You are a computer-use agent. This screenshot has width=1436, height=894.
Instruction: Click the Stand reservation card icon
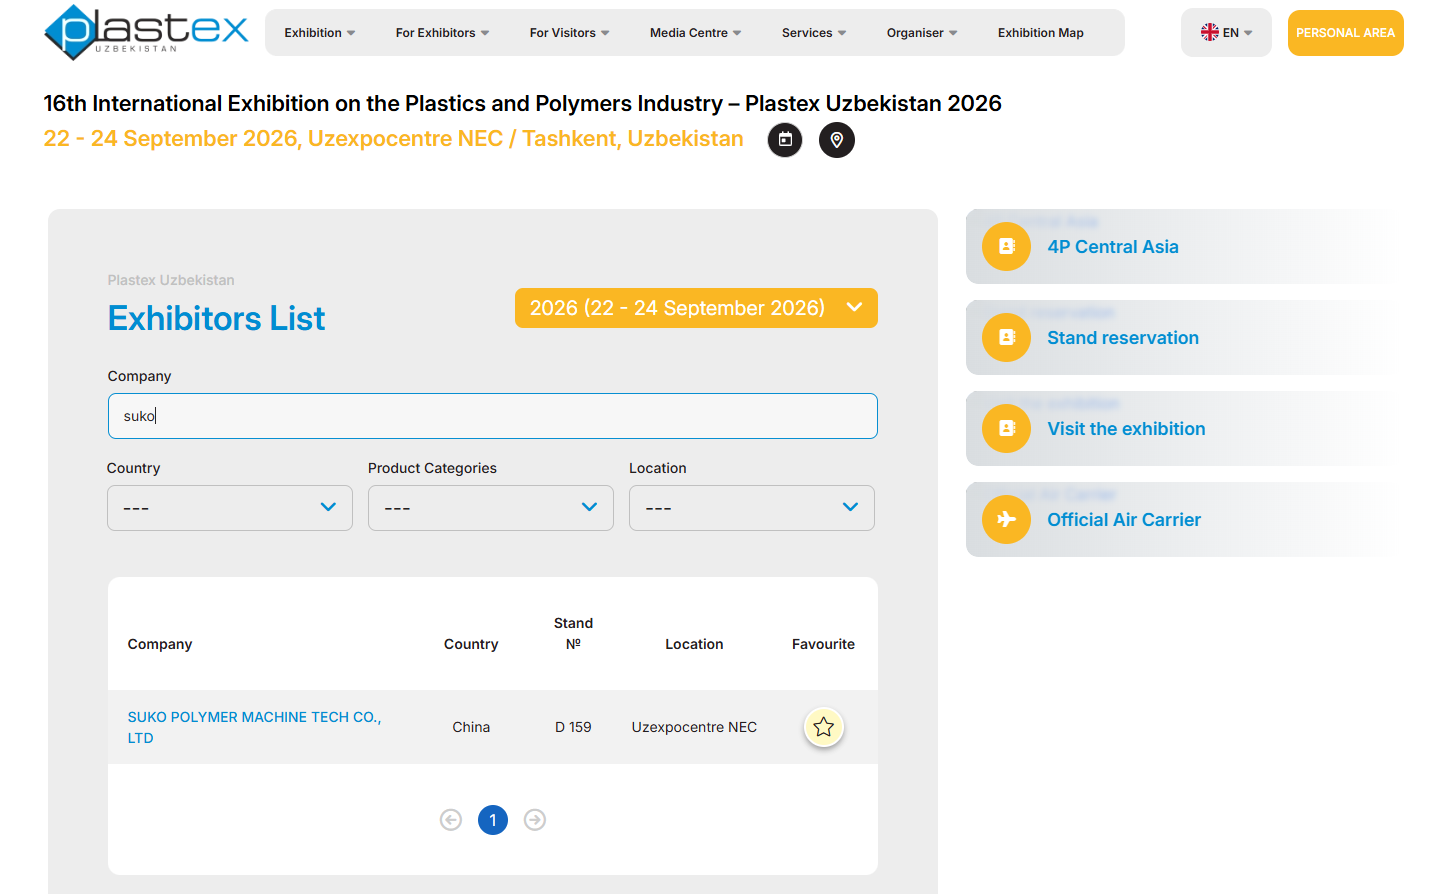[1006, 337]
